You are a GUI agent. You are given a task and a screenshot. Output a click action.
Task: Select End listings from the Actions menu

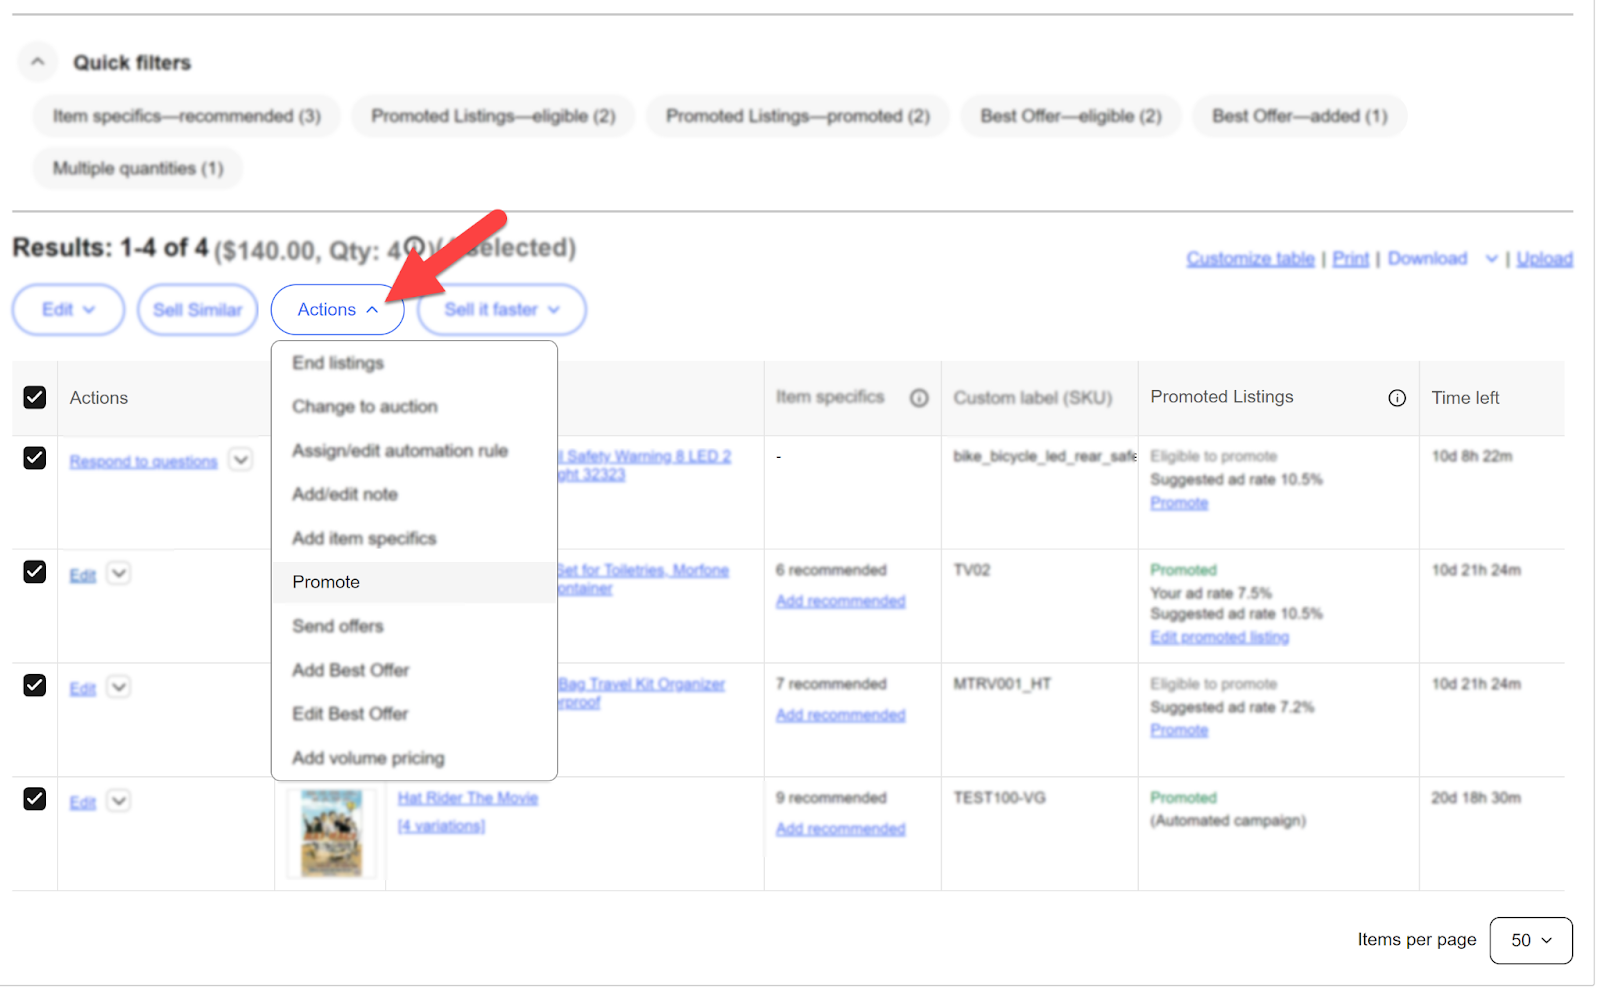tap(337, 363)
